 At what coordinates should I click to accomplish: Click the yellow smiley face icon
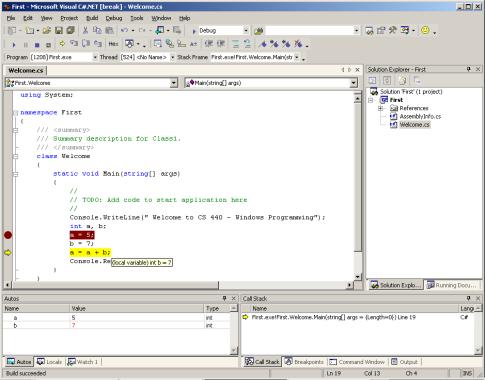pos(425,30)
